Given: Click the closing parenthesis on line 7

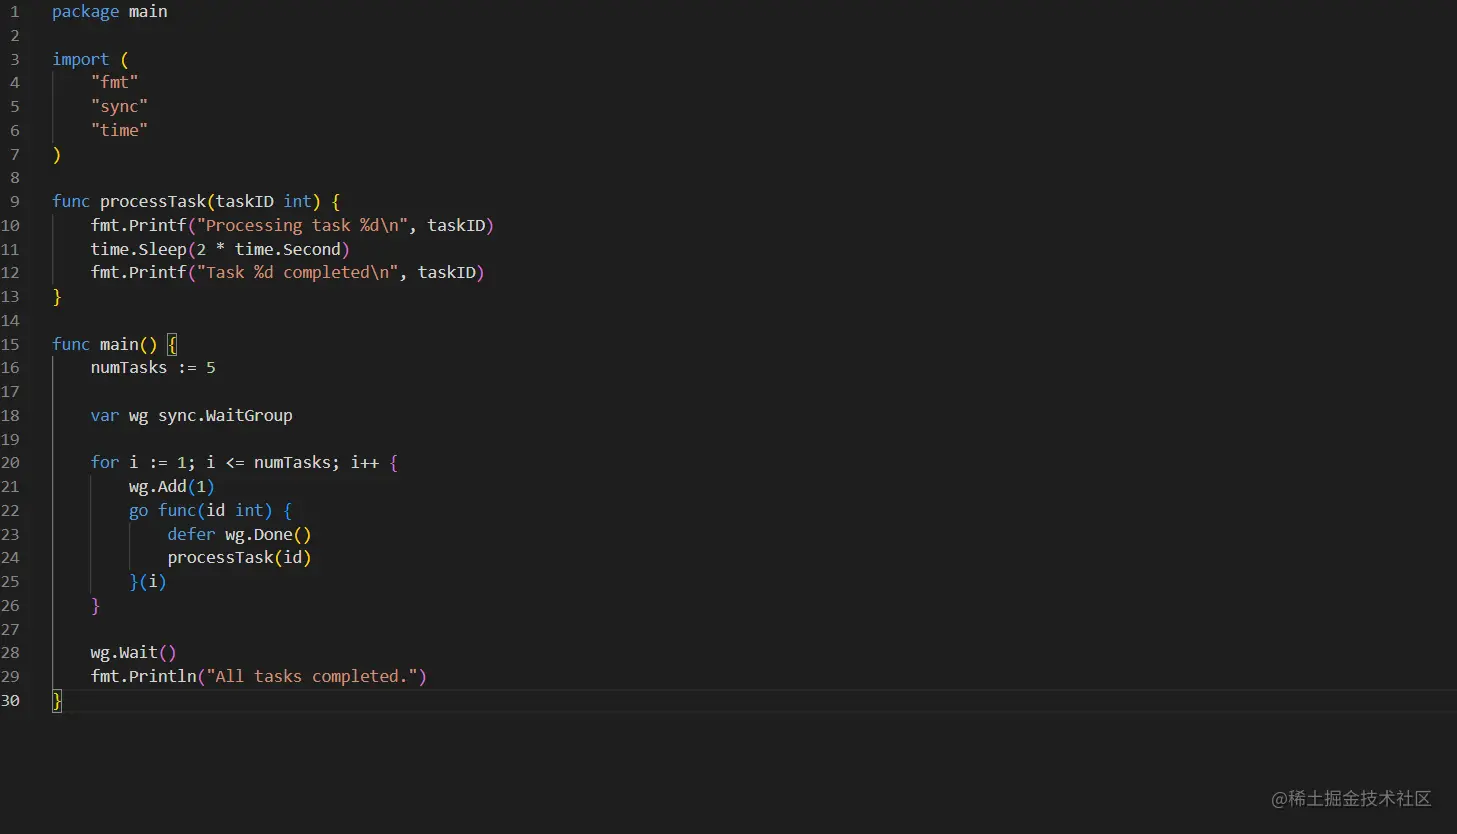Looking at the screenshot, I should pyautogui.click(x=57, y=155).
